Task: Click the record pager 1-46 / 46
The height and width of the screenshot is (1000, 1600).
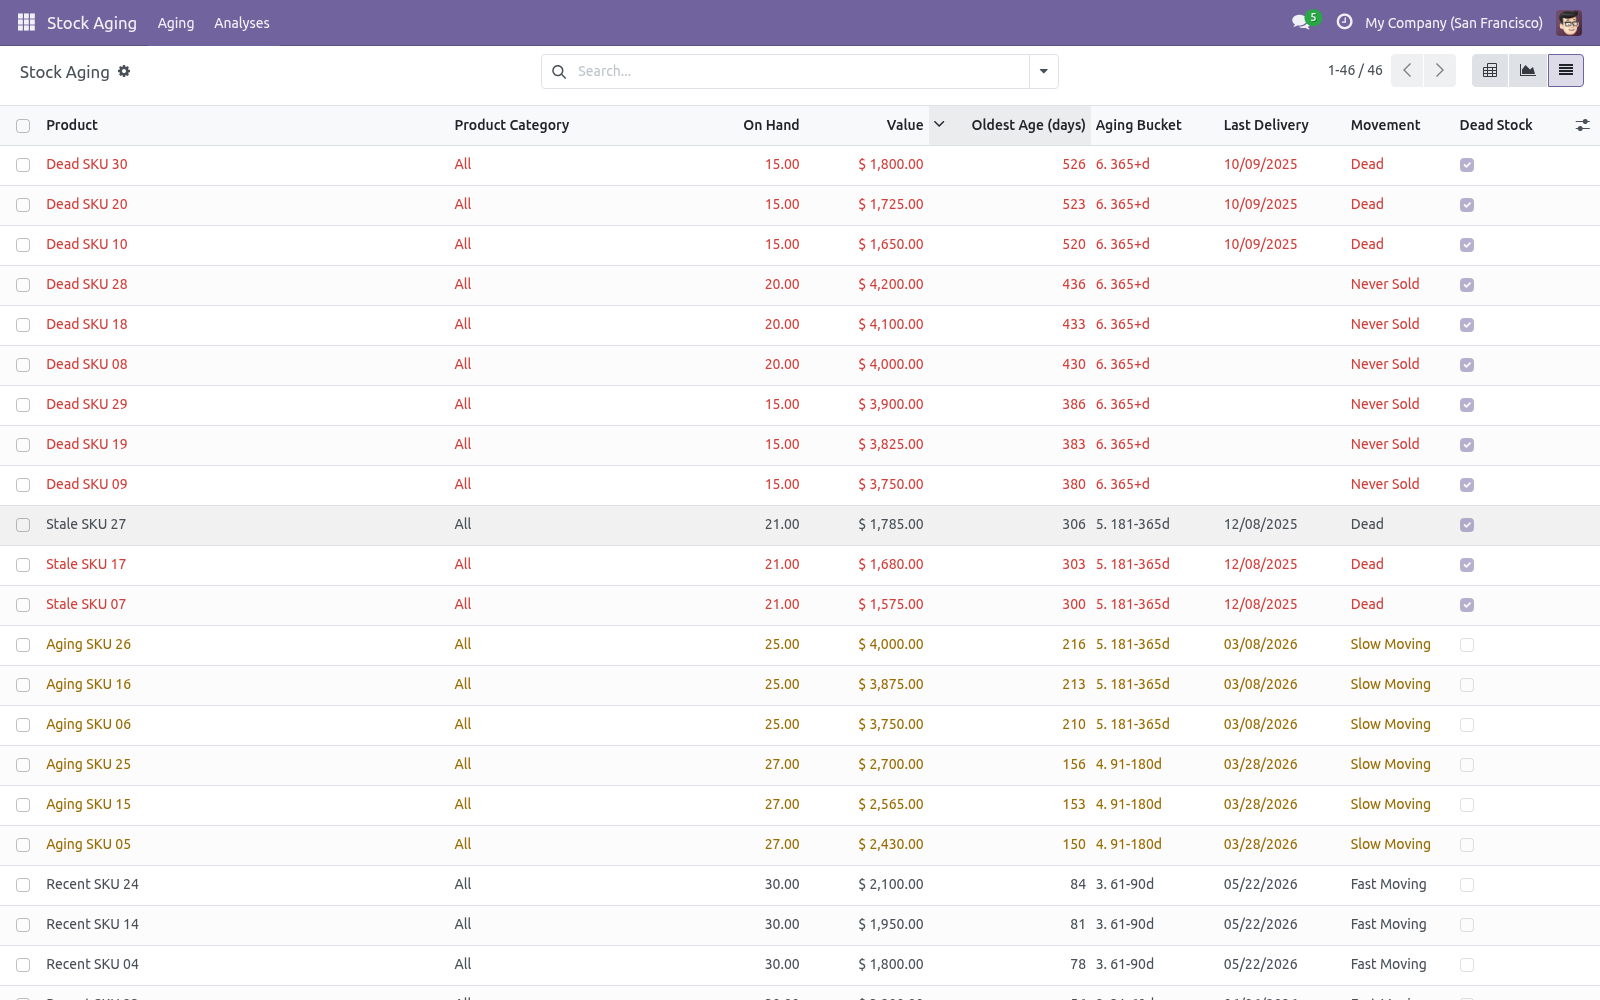Action: (1355, 70)
